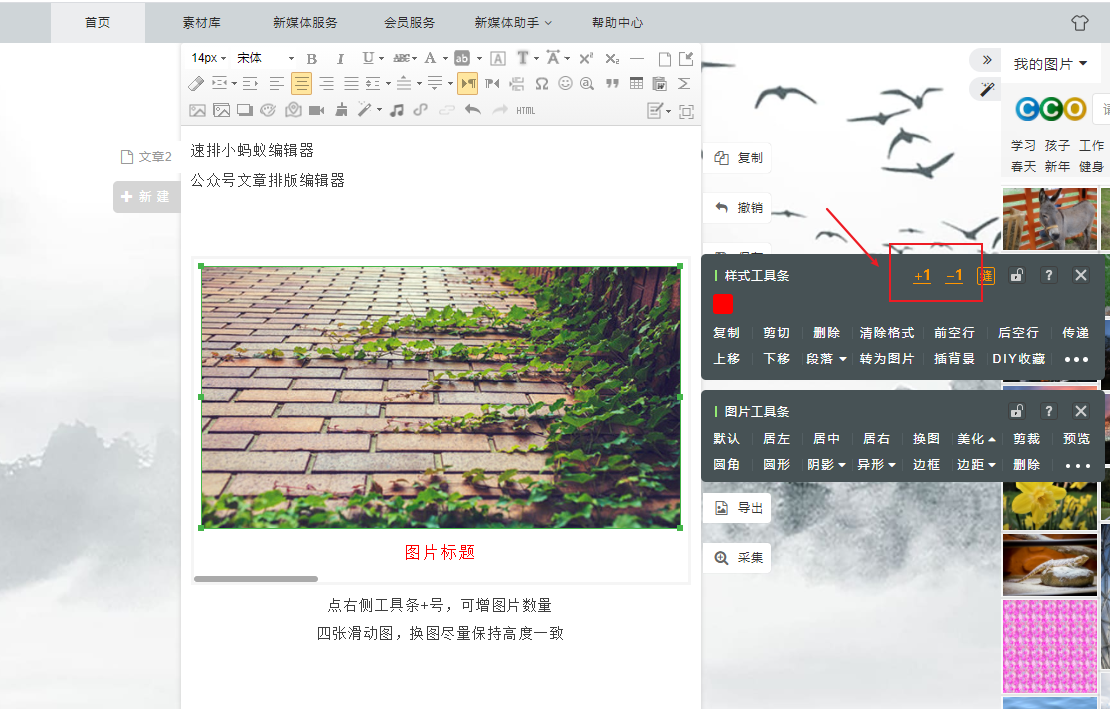Click the magic wand side icon
The height and width of the screenshot is (709, 1110).
tap(987, 88)
